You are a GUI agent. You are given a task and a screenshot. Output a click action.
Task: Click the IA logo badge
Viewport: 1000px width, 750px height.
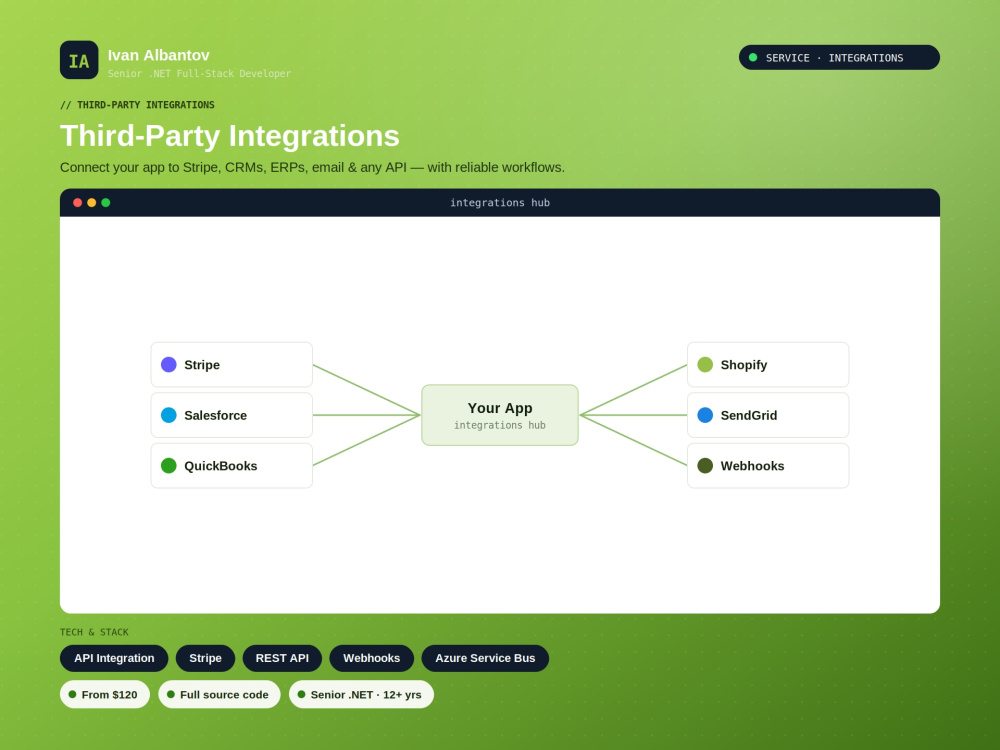coord(79,60)
